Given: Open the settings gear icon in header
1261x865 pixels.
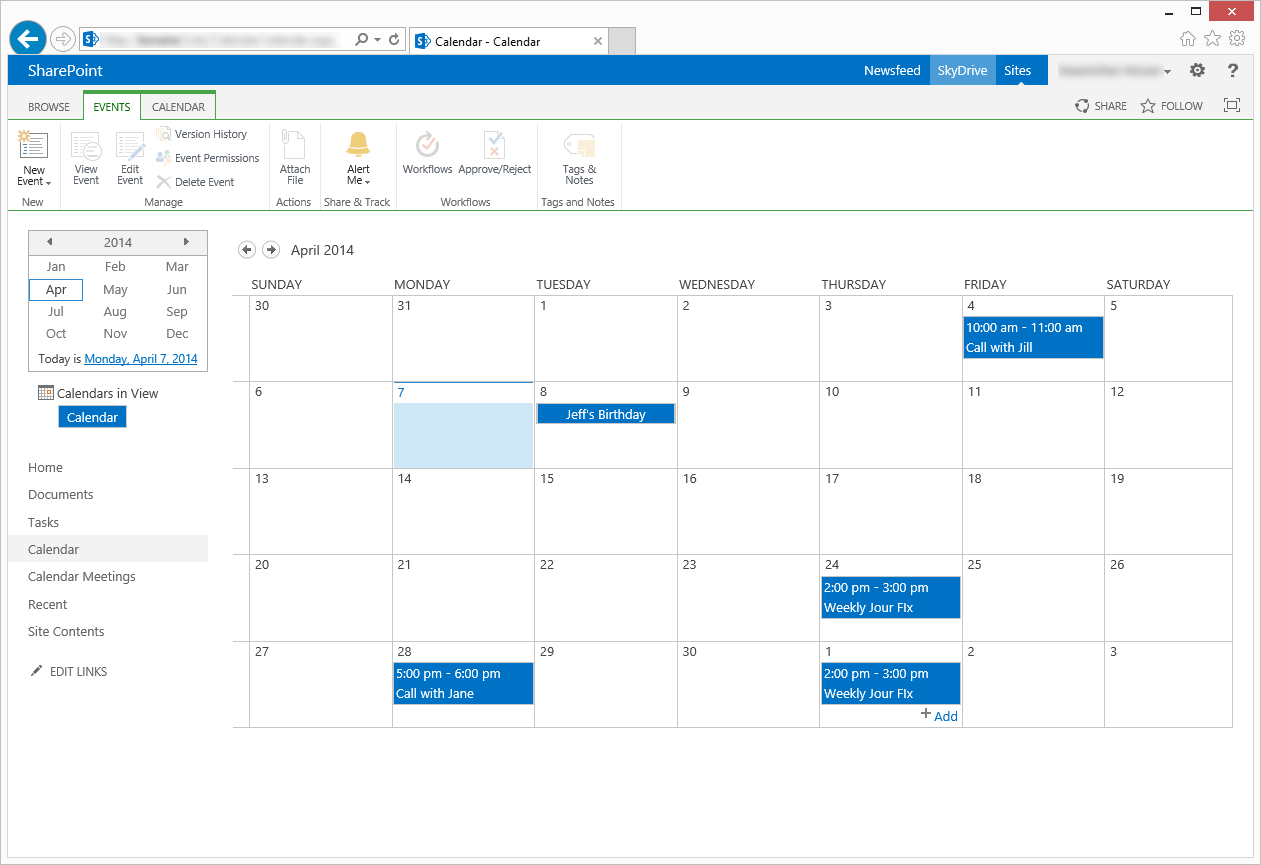Looking at the screenshot, I should point(1197,71).
